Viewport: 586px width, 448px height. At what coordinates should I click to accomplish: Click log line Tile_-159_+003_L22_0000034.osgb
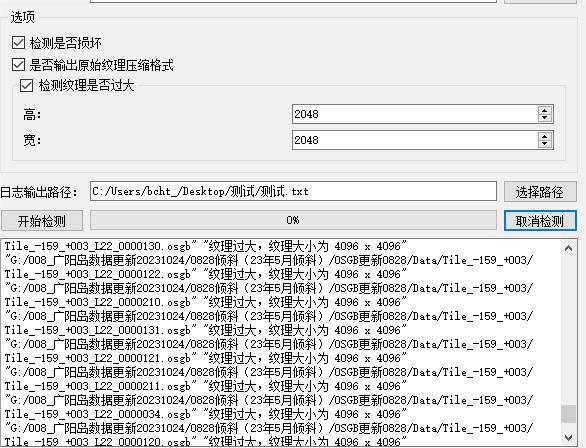pyautogui.click(x=206, y=414)
